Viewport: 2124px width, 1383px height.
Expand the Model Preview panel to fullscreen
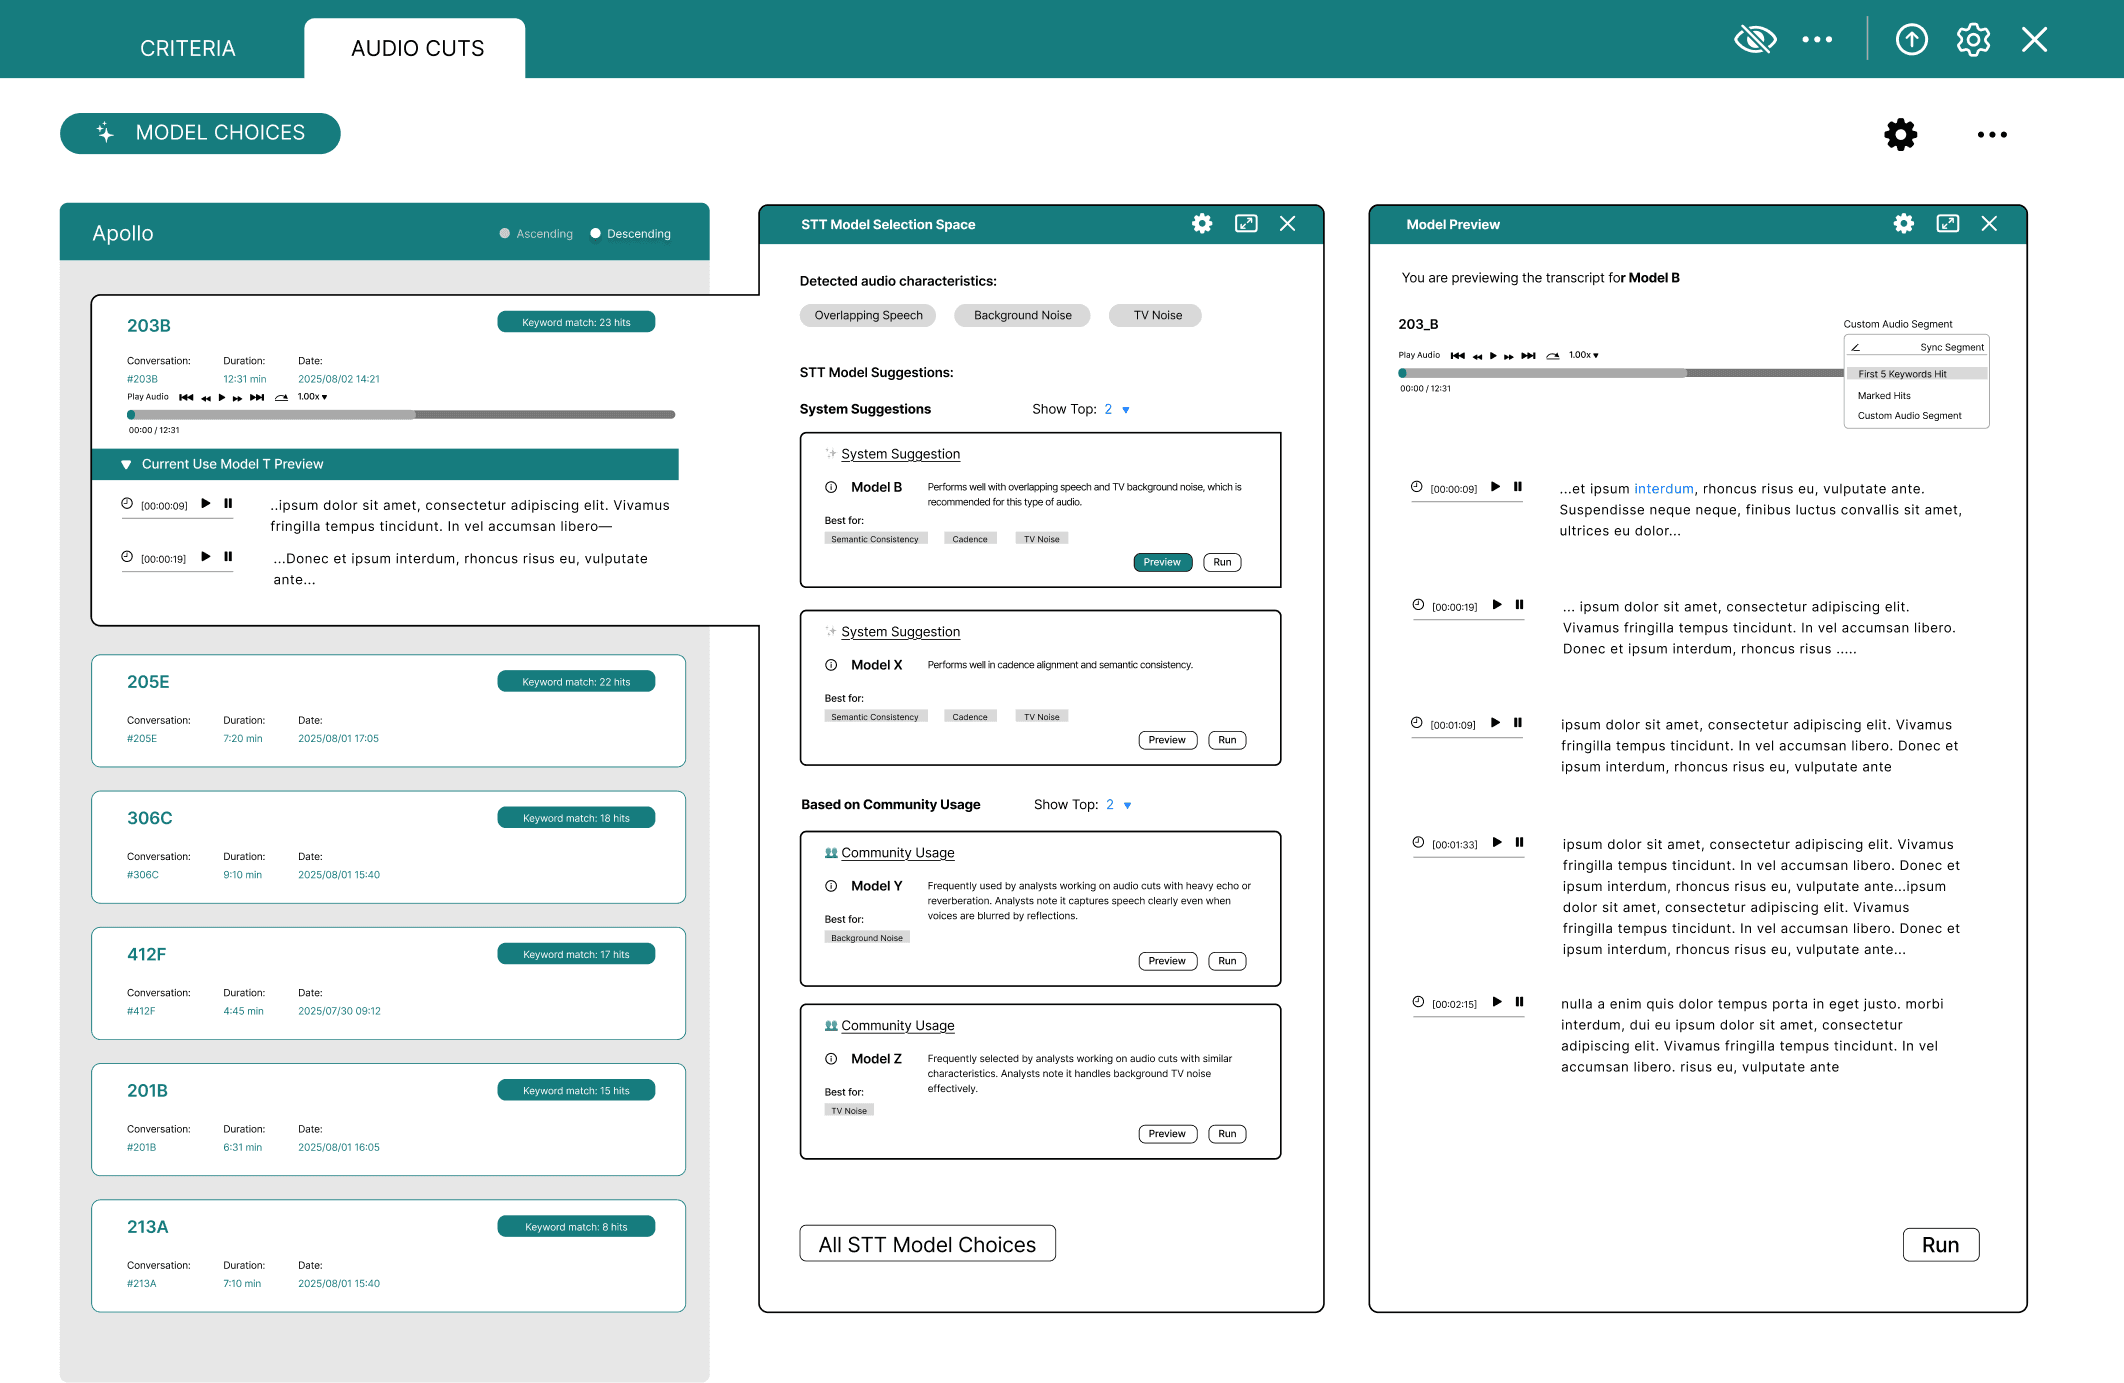(x=1947, y=224)
